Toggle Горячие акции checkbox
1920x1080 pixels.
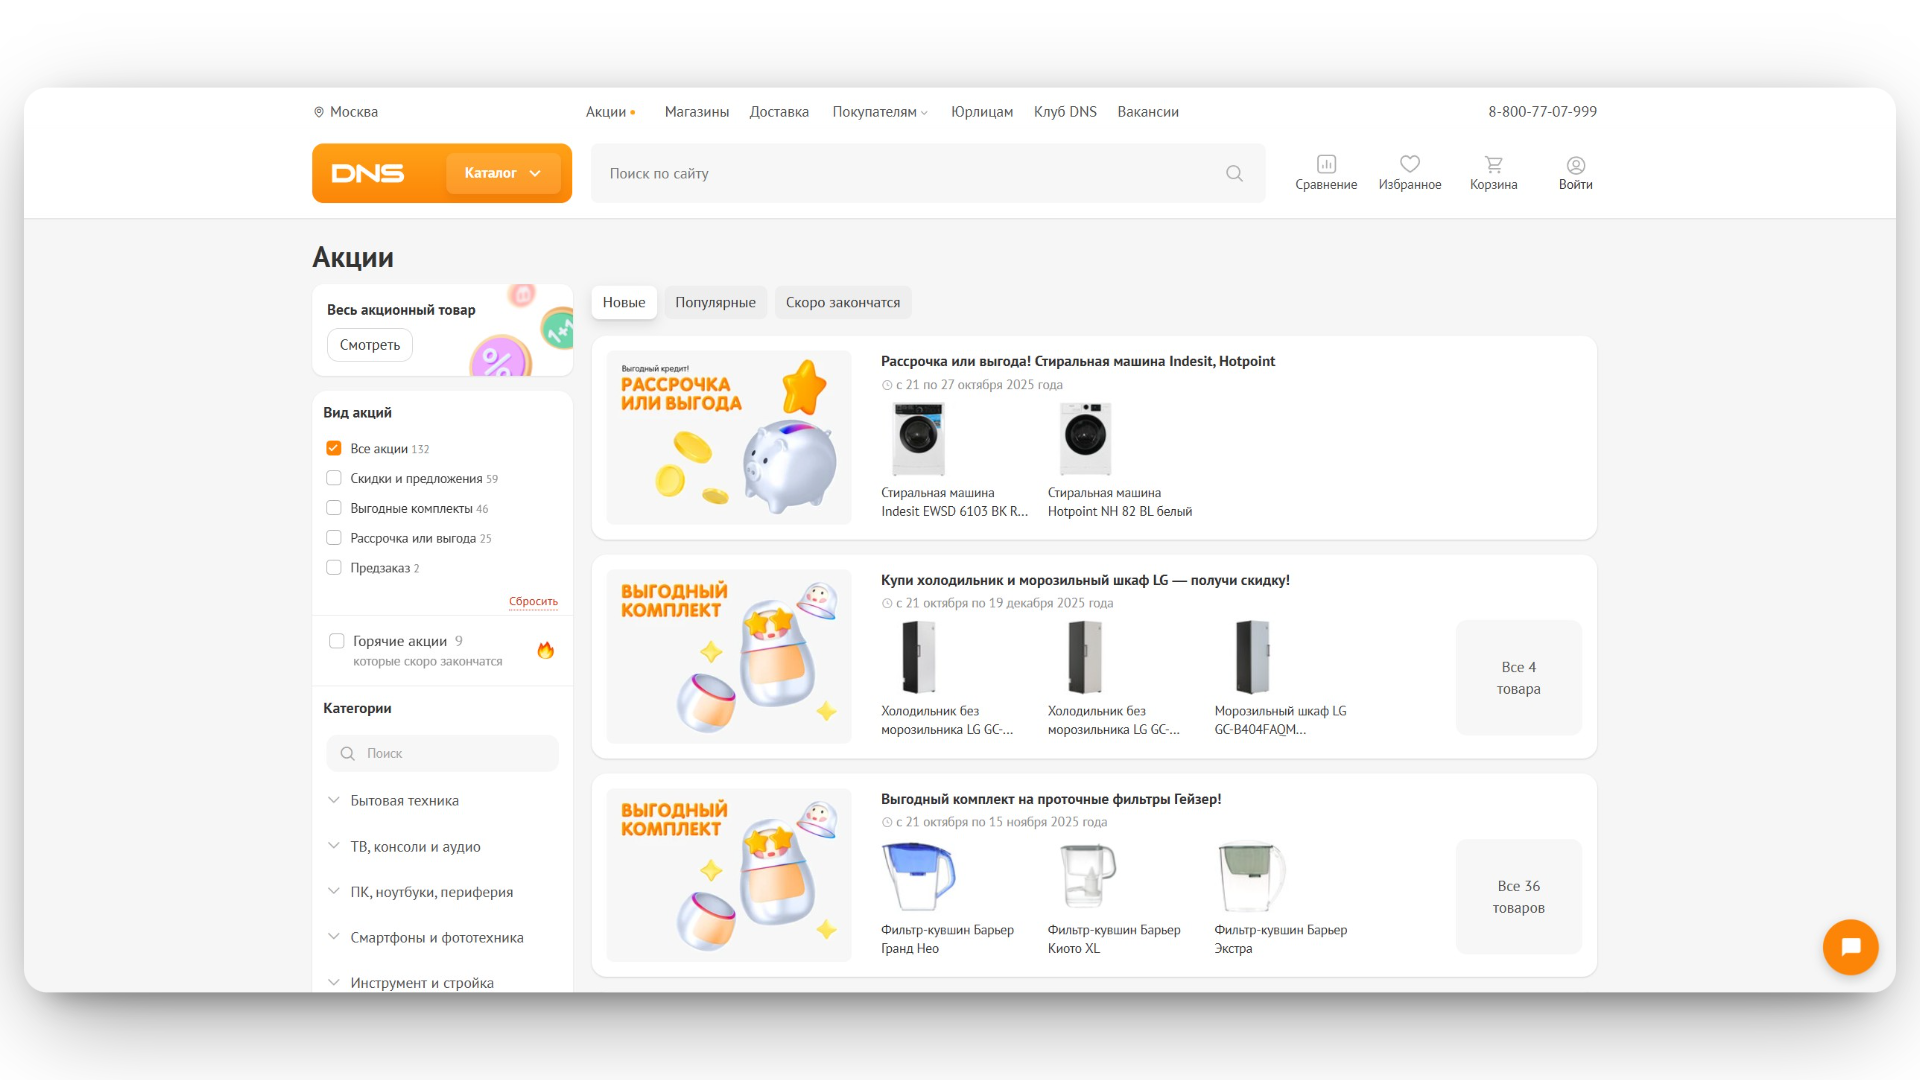coord(337,641)
